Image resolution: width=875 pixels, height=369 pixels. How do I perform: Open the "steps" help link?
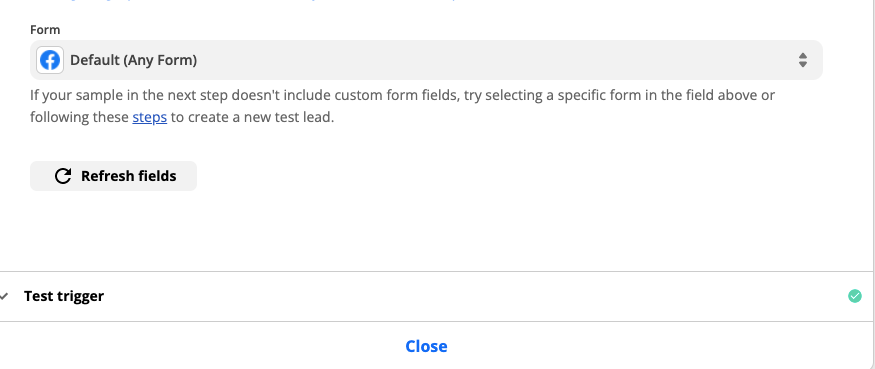coord(150,118)
